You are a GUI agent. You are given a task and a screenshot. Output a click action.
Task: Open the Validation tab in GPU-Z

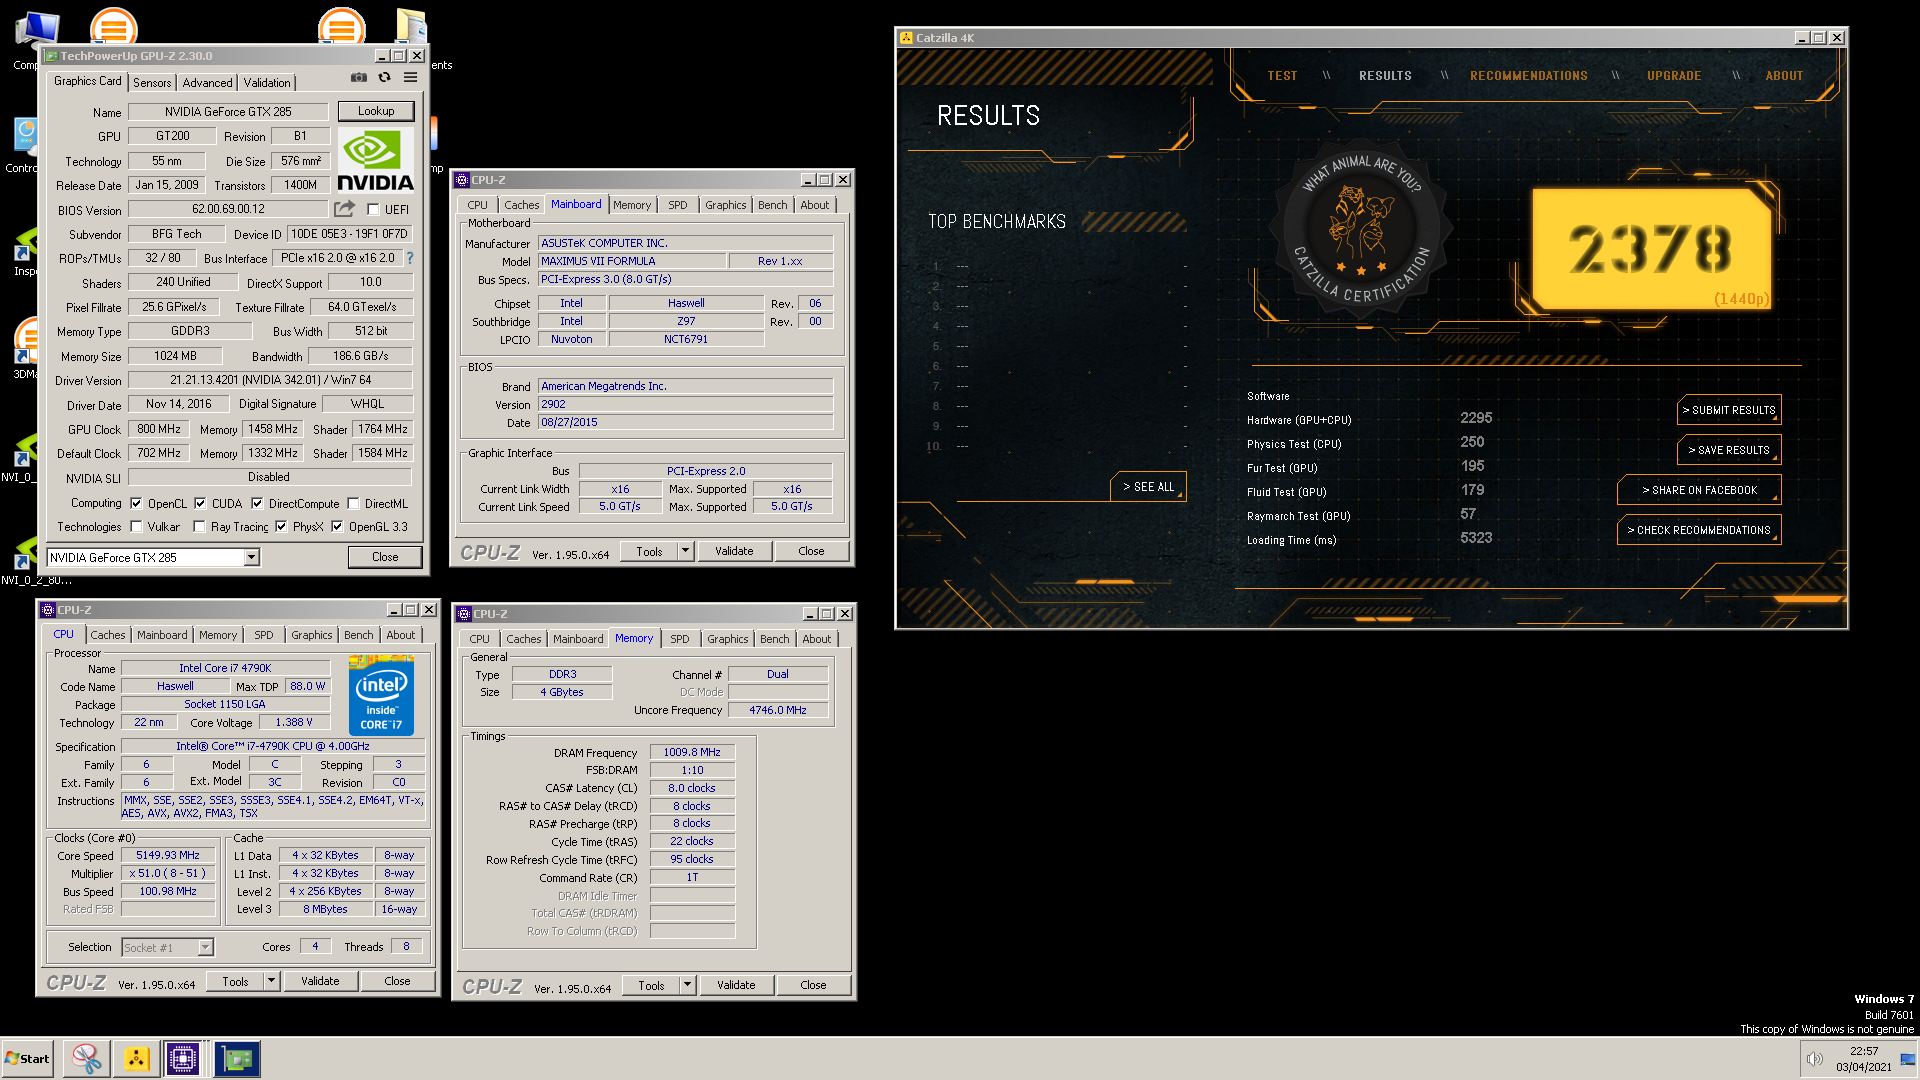(x=266, y=82)
